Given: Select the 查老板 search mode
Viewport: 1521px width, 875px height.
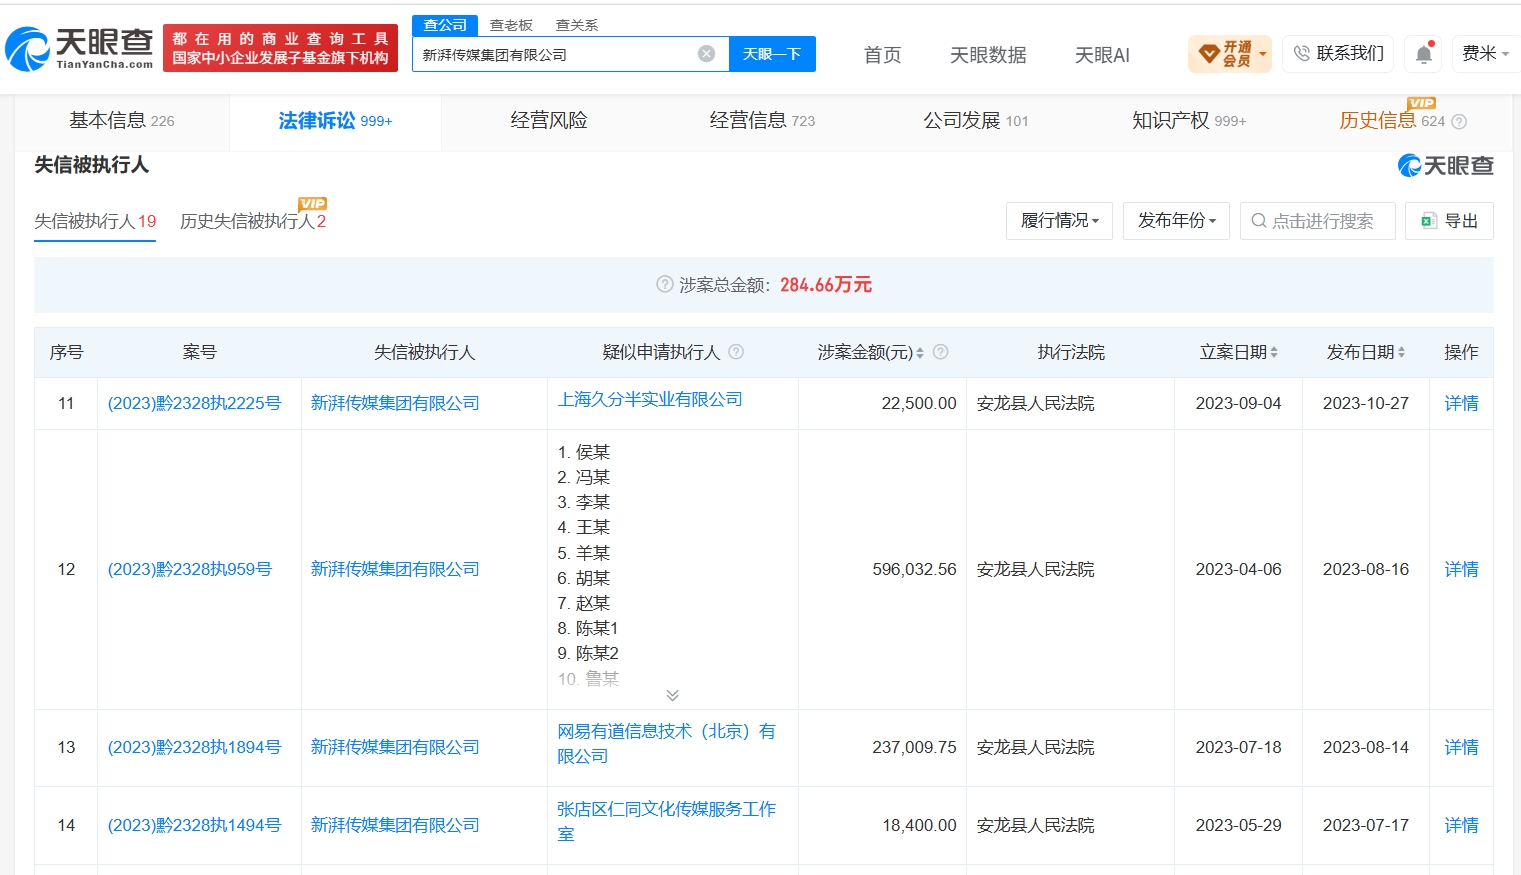Looking at the screenshot, I should point(511,25).
